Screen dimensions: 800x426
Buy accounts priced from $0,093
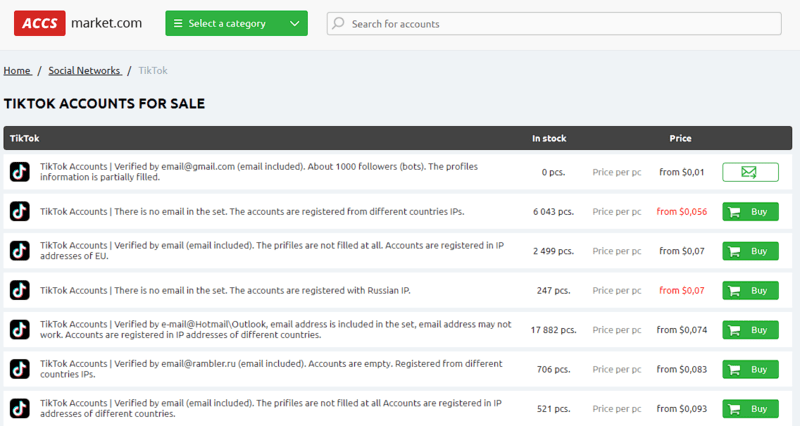[751, 409]
